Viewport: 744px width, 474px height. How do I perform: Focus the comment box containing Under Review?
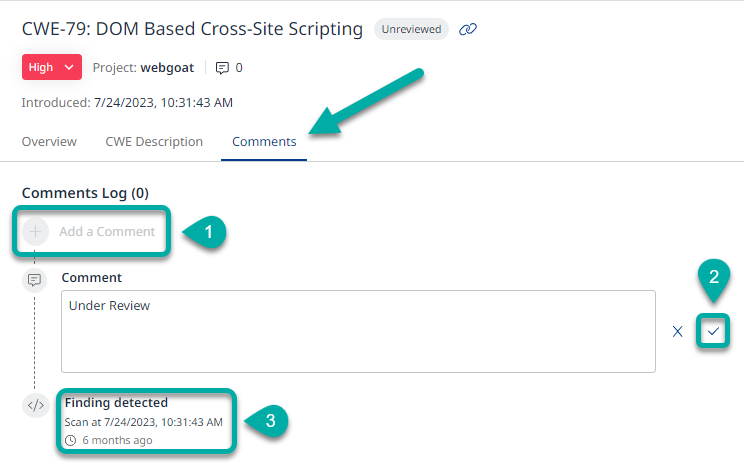click(x=358, y=331)
